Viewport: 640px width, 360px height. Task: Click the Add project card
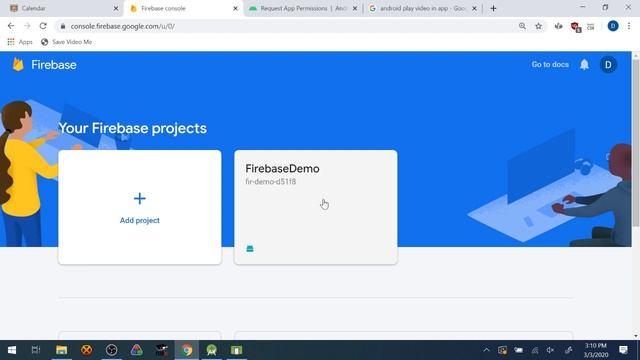pos(140,207)
